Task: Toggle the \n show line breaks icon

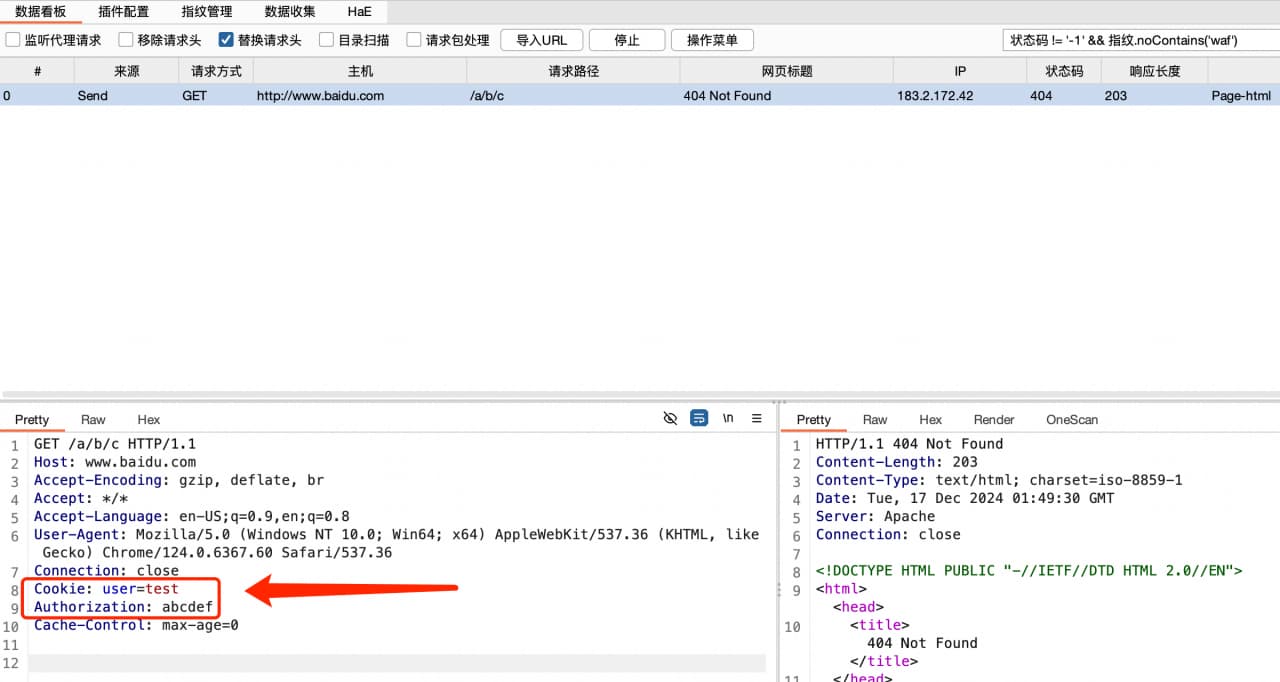Action: click(x=728, y=418)
